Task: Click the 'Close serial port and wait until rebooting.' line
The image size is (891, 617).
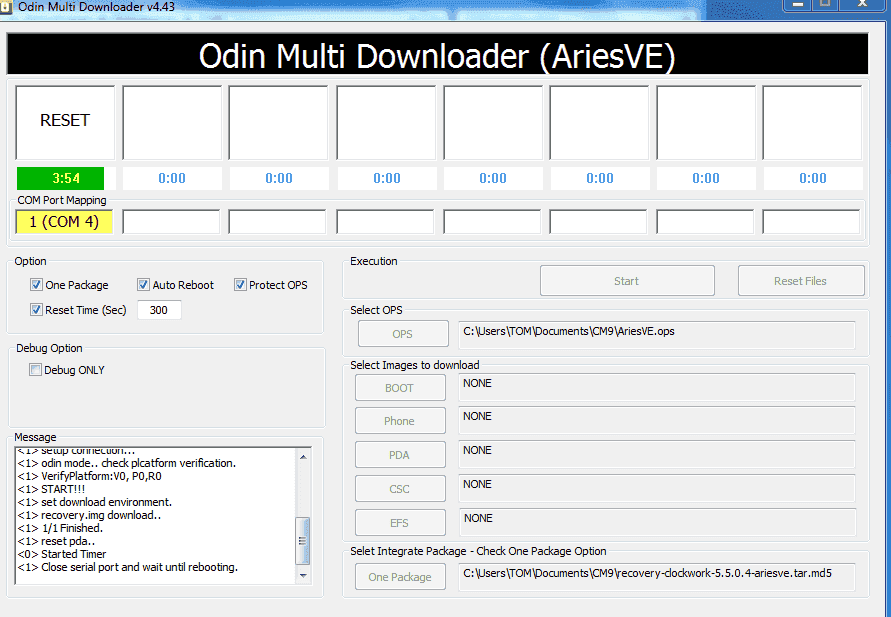Action: [x=128, y=567]
